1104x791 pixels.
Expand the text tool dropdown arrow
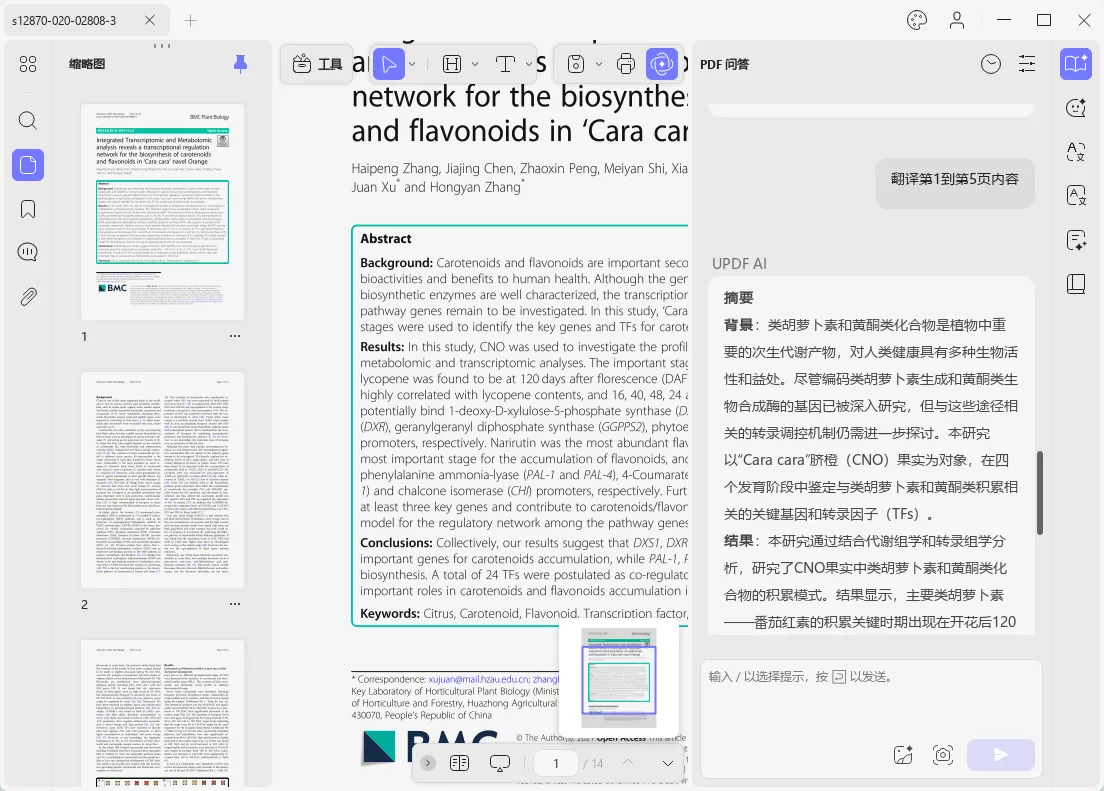coord(529,64)
